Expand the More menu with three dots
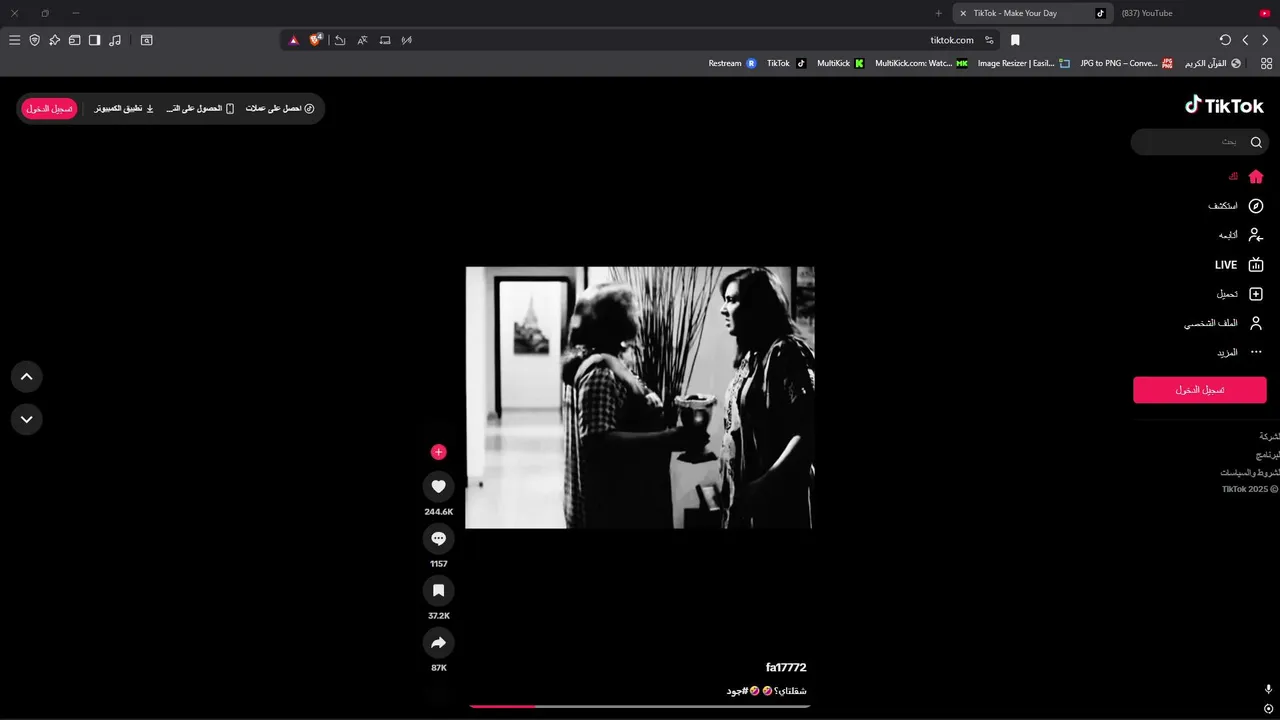The image size is (1280, 720). pos(1256,352)
